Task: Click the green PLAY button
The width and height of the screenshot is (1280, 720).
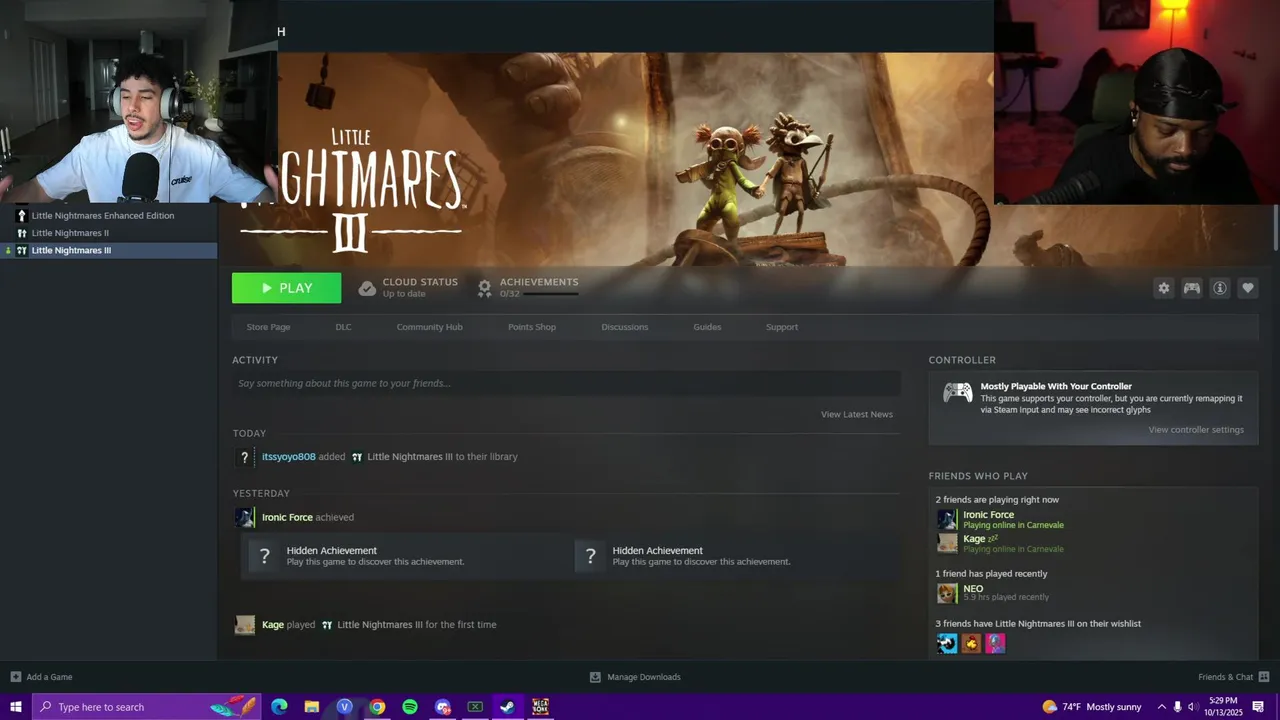Action: (286, 288)
